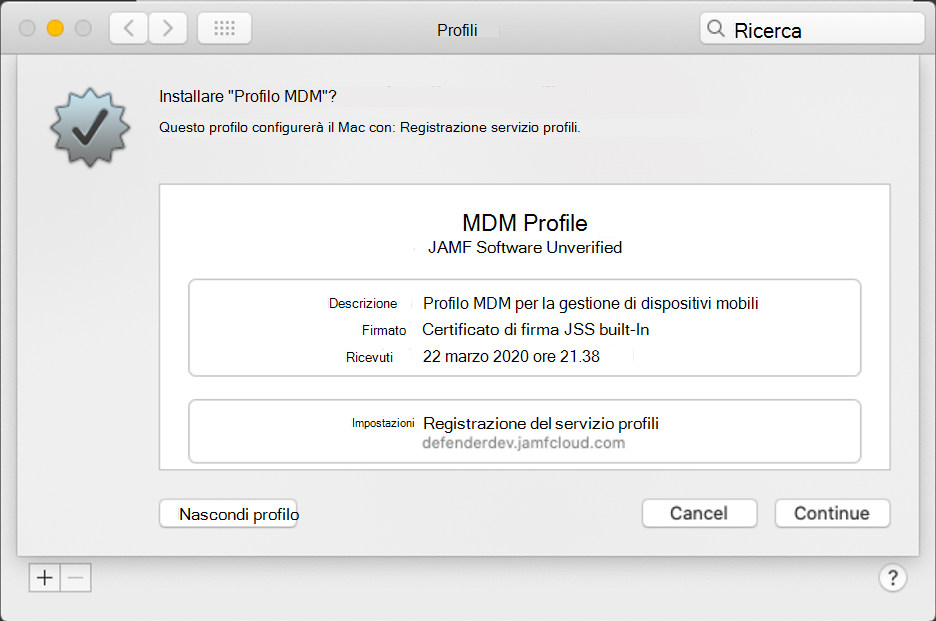Show all preferences grid icon
This screenshot has height=621, width=936.
[x=224, y=28]
